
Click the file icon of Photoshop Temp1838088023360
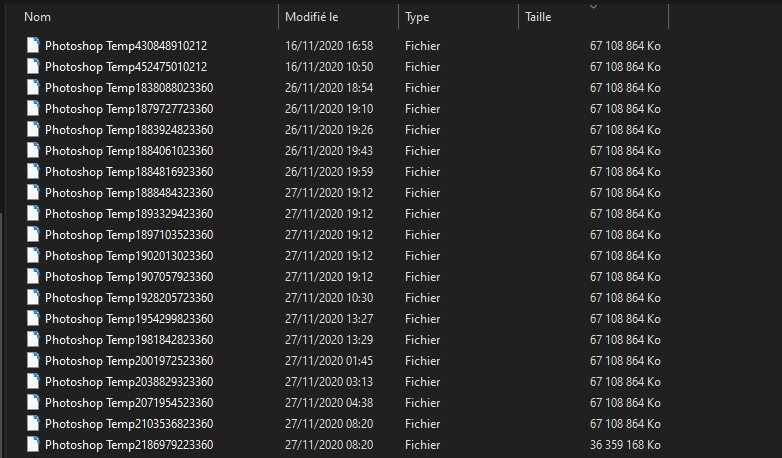pyautogui.click(x=33, y=87)
